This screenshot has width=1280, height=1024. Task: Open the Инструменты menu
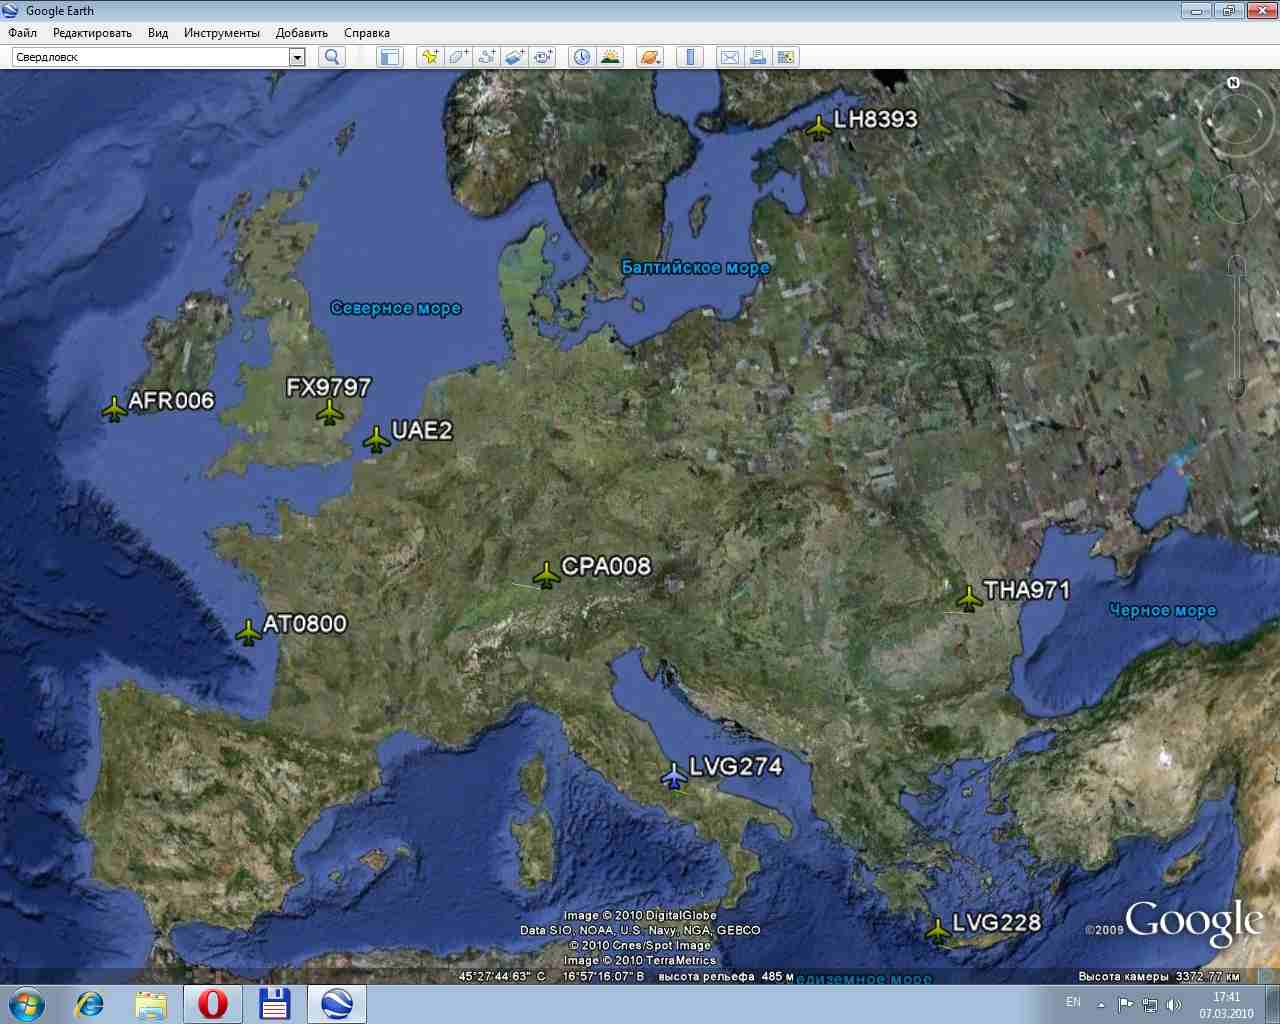click(x=222, y=33)
